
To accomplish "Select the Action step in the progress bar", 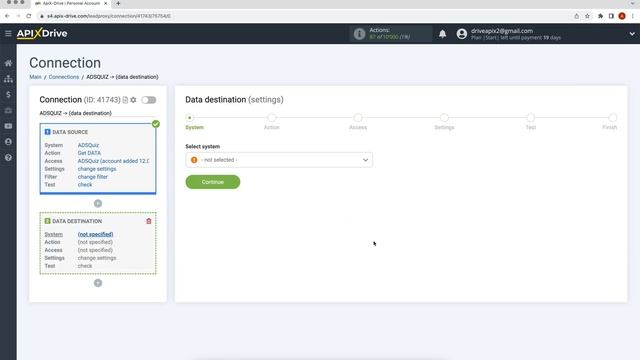I will tap(272, 118).
